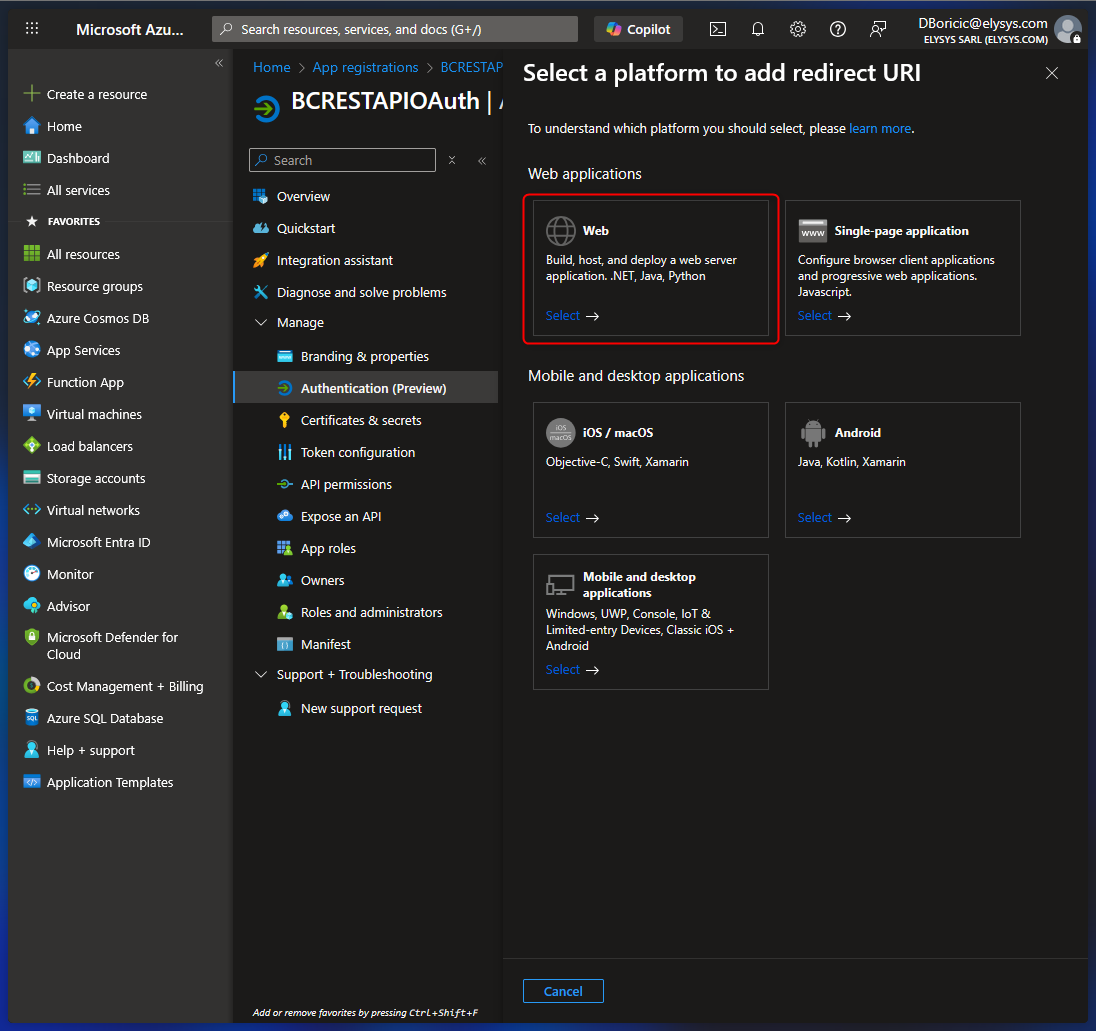Viewport: 1096px width, 1031px height.
Task: Open portal settings gear icon
Action: 798,29
